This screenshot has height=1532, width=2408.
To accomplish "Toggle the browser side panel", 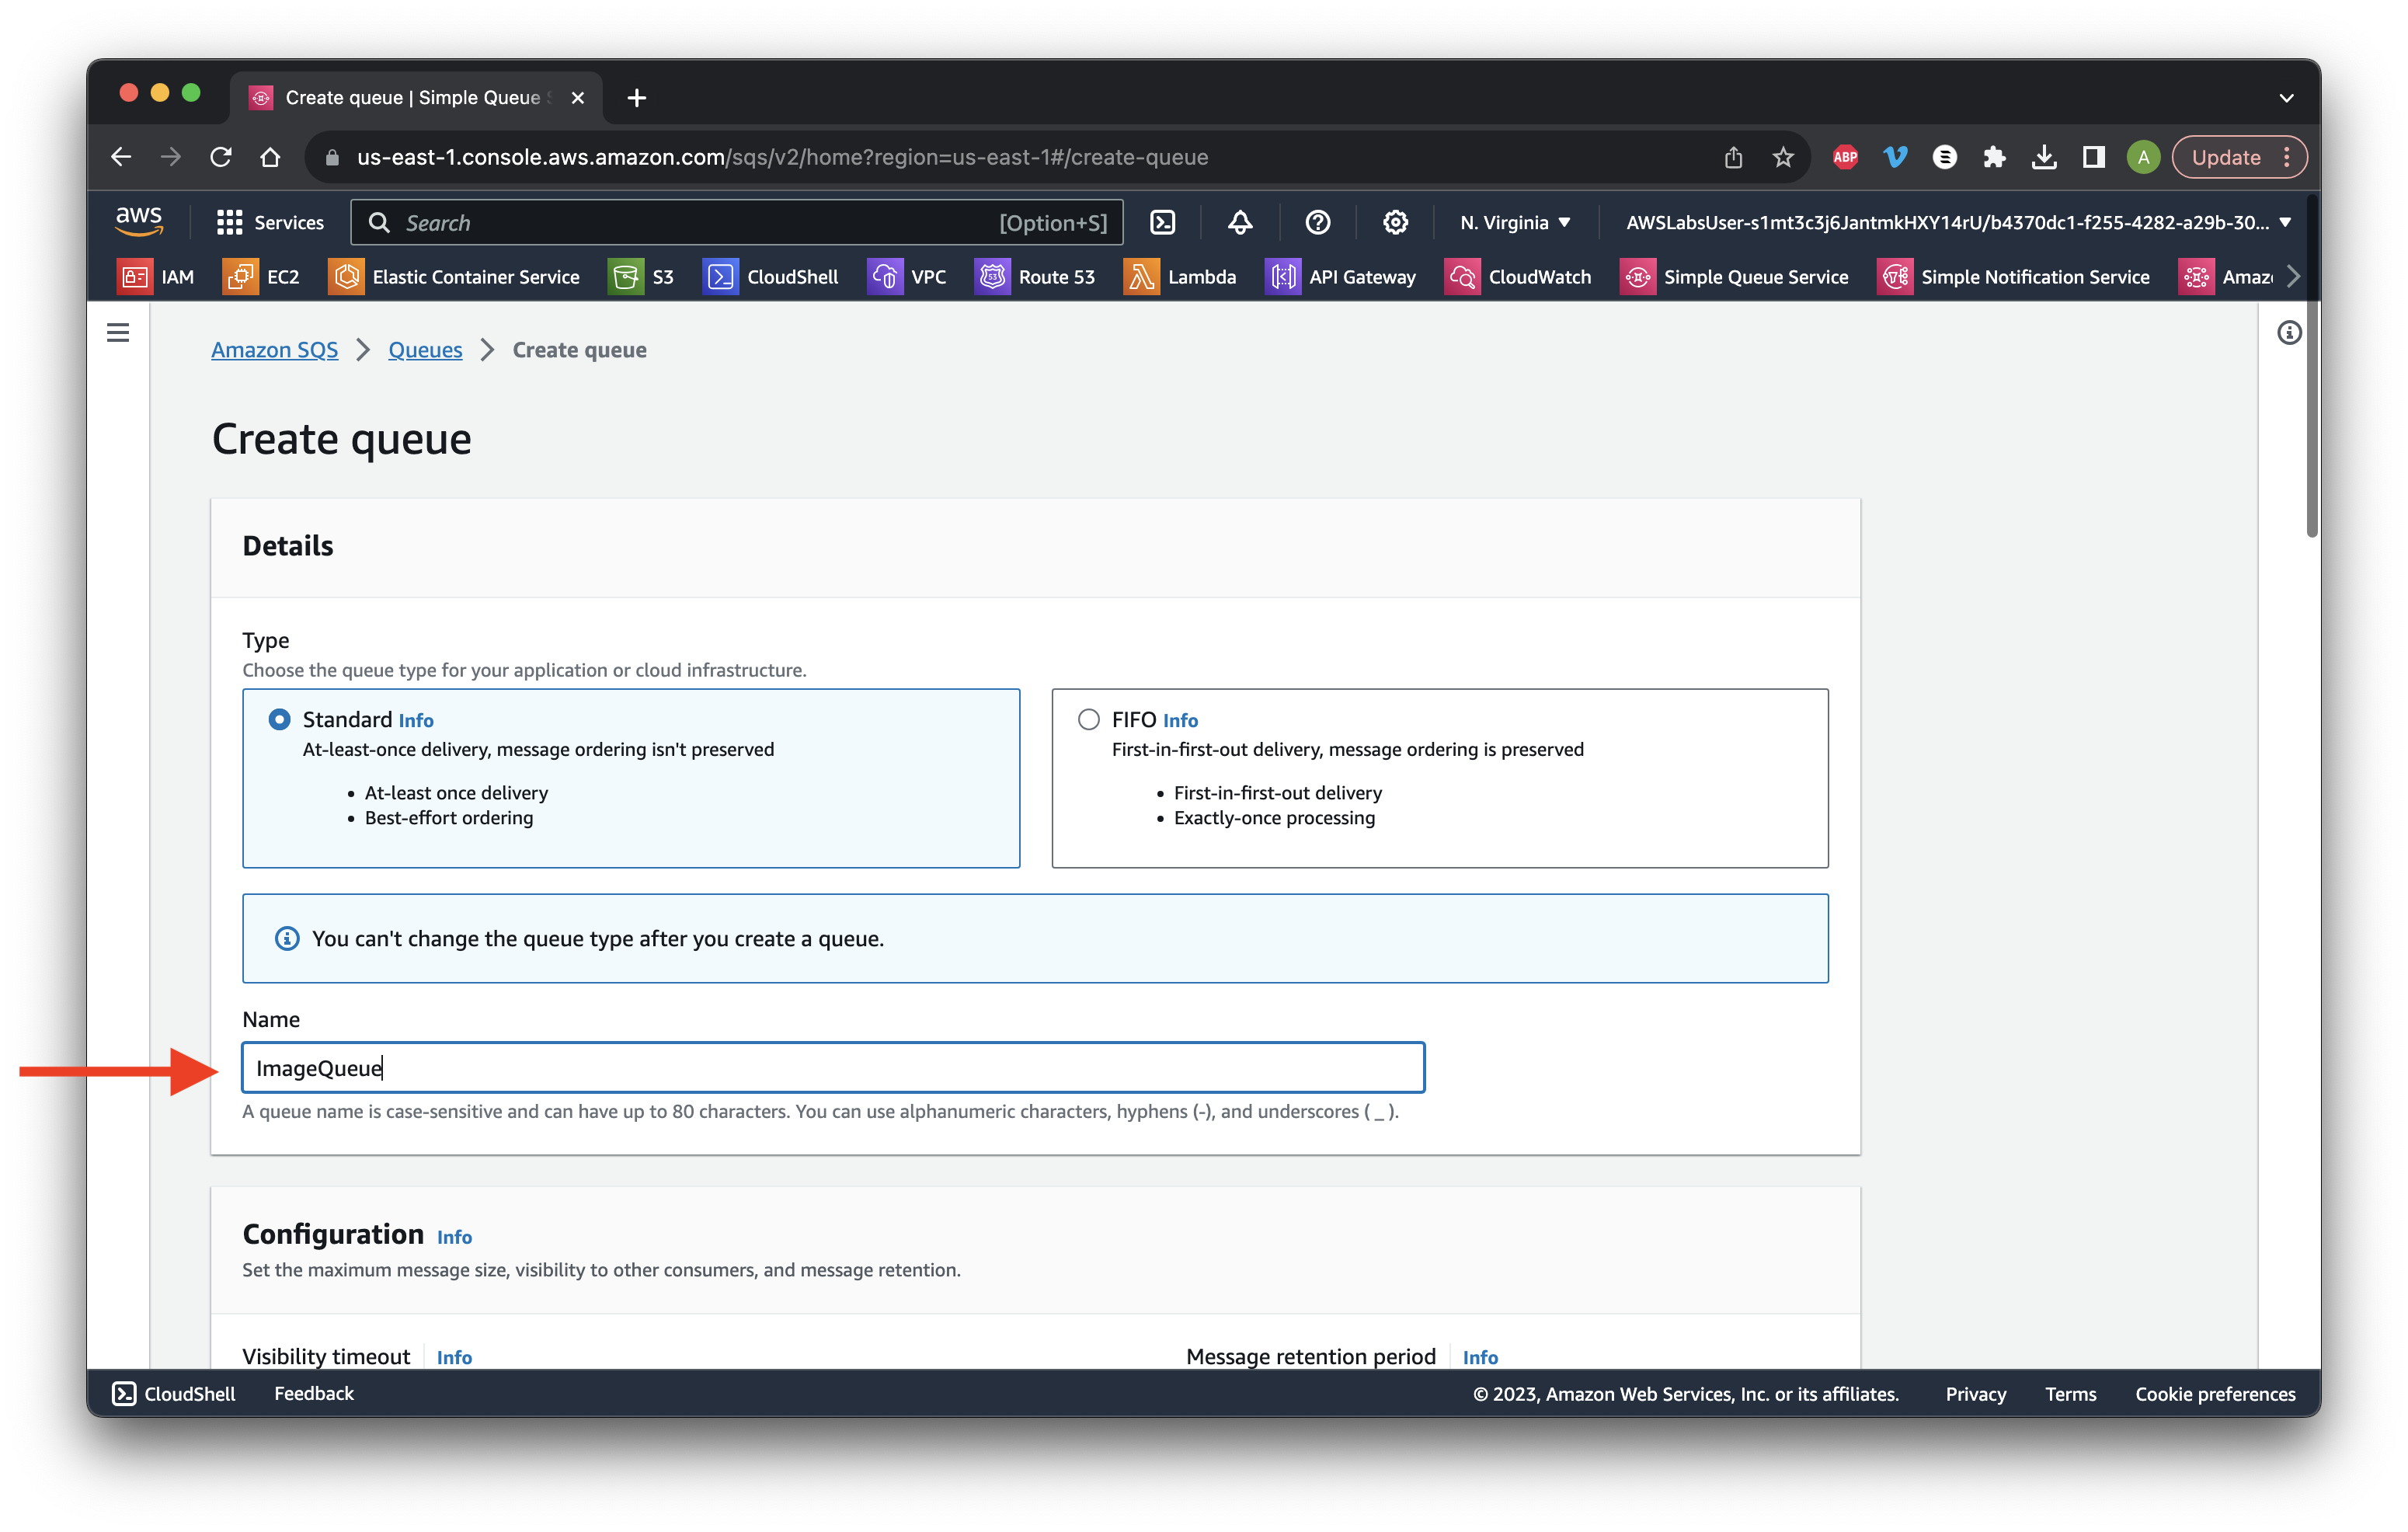I will coord(2093,157).
